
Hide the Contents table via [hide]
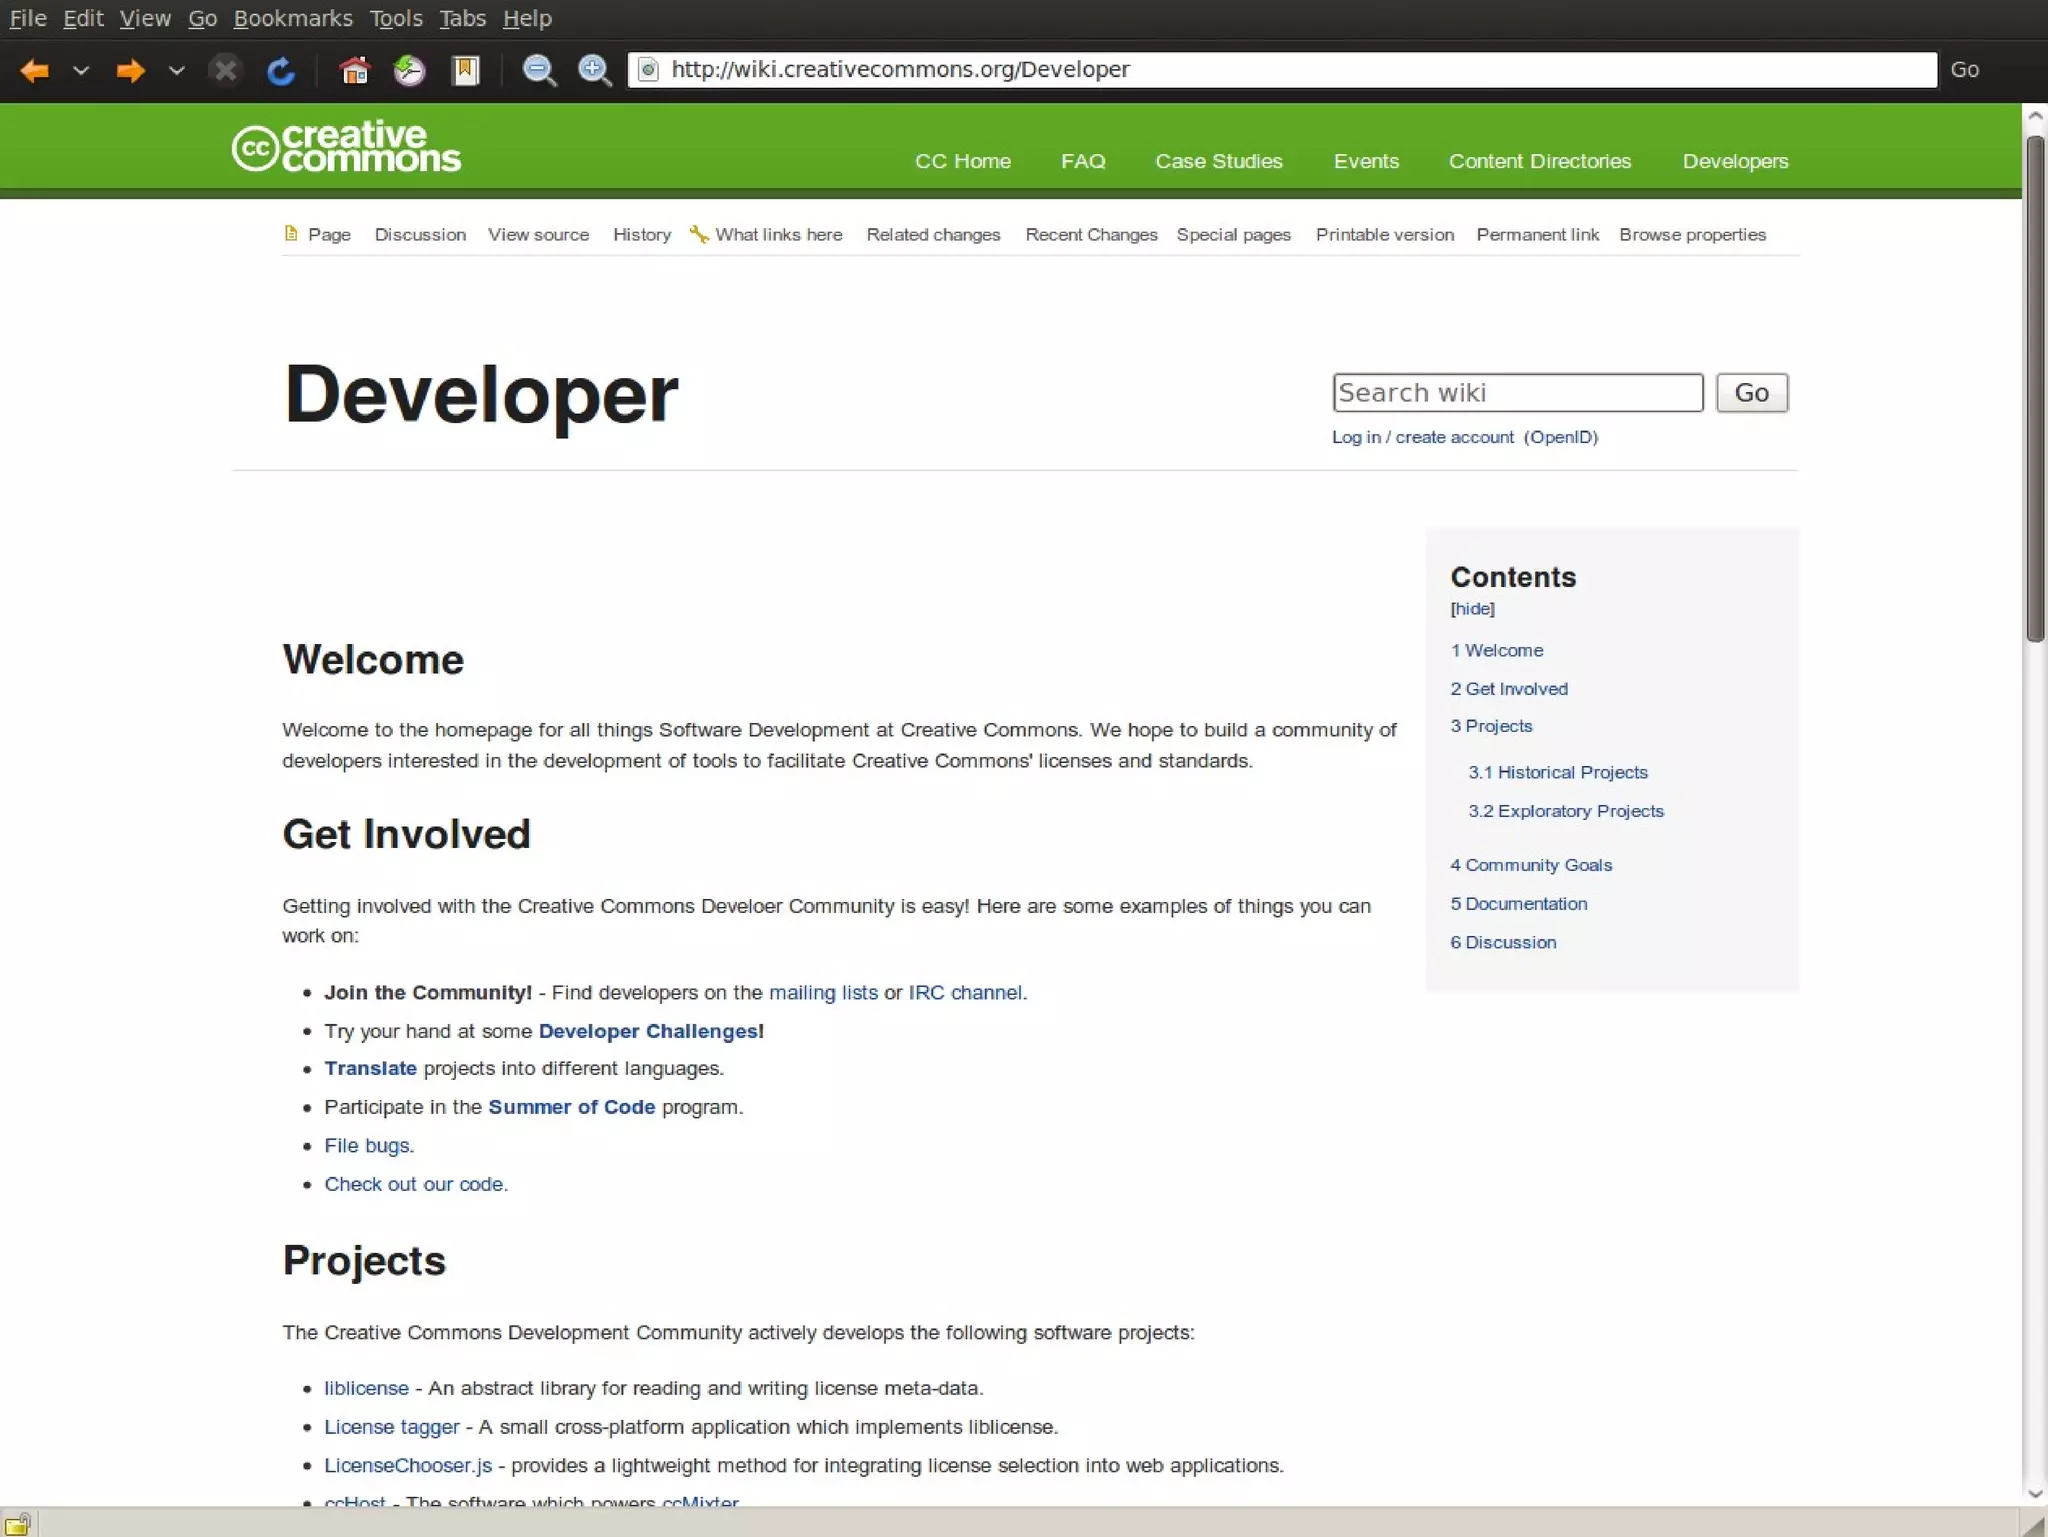pyautogui.click(x=1472, y=609)
